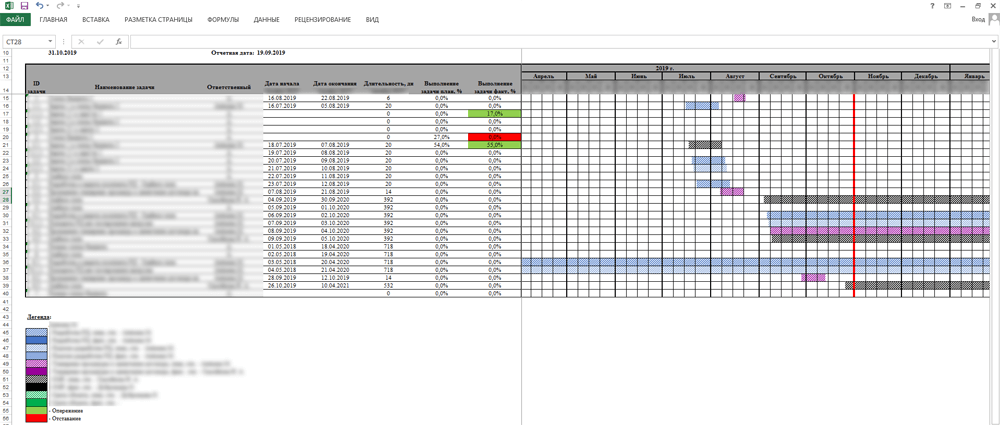1000x425 pixels.
Task: Open Ribbon Display Options icon
Action: 948,5
